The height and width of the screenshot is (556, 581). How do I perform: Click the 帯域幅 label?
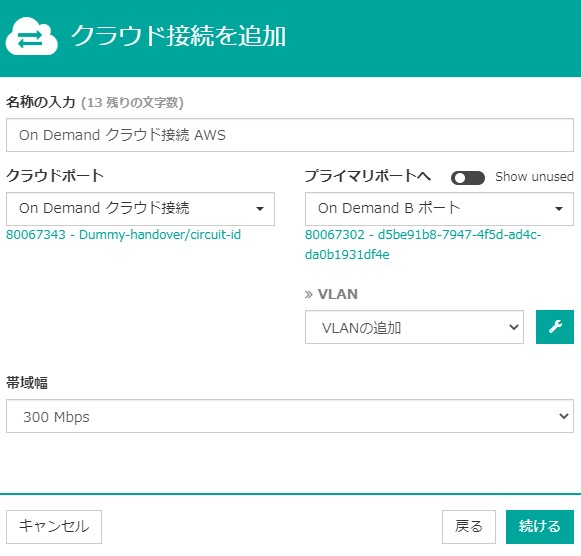[27, 383]
